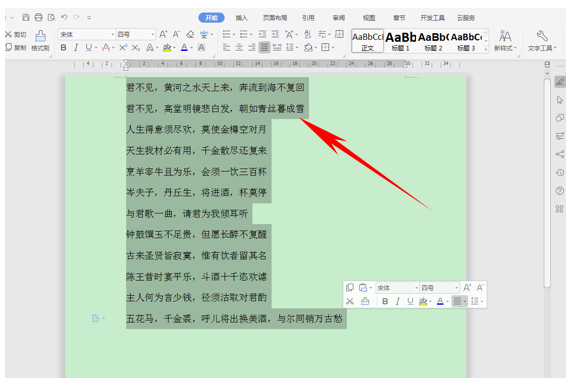Click distributed alignment icon
The width and height of the screenshot is (566, 378).
pos(277,47)
